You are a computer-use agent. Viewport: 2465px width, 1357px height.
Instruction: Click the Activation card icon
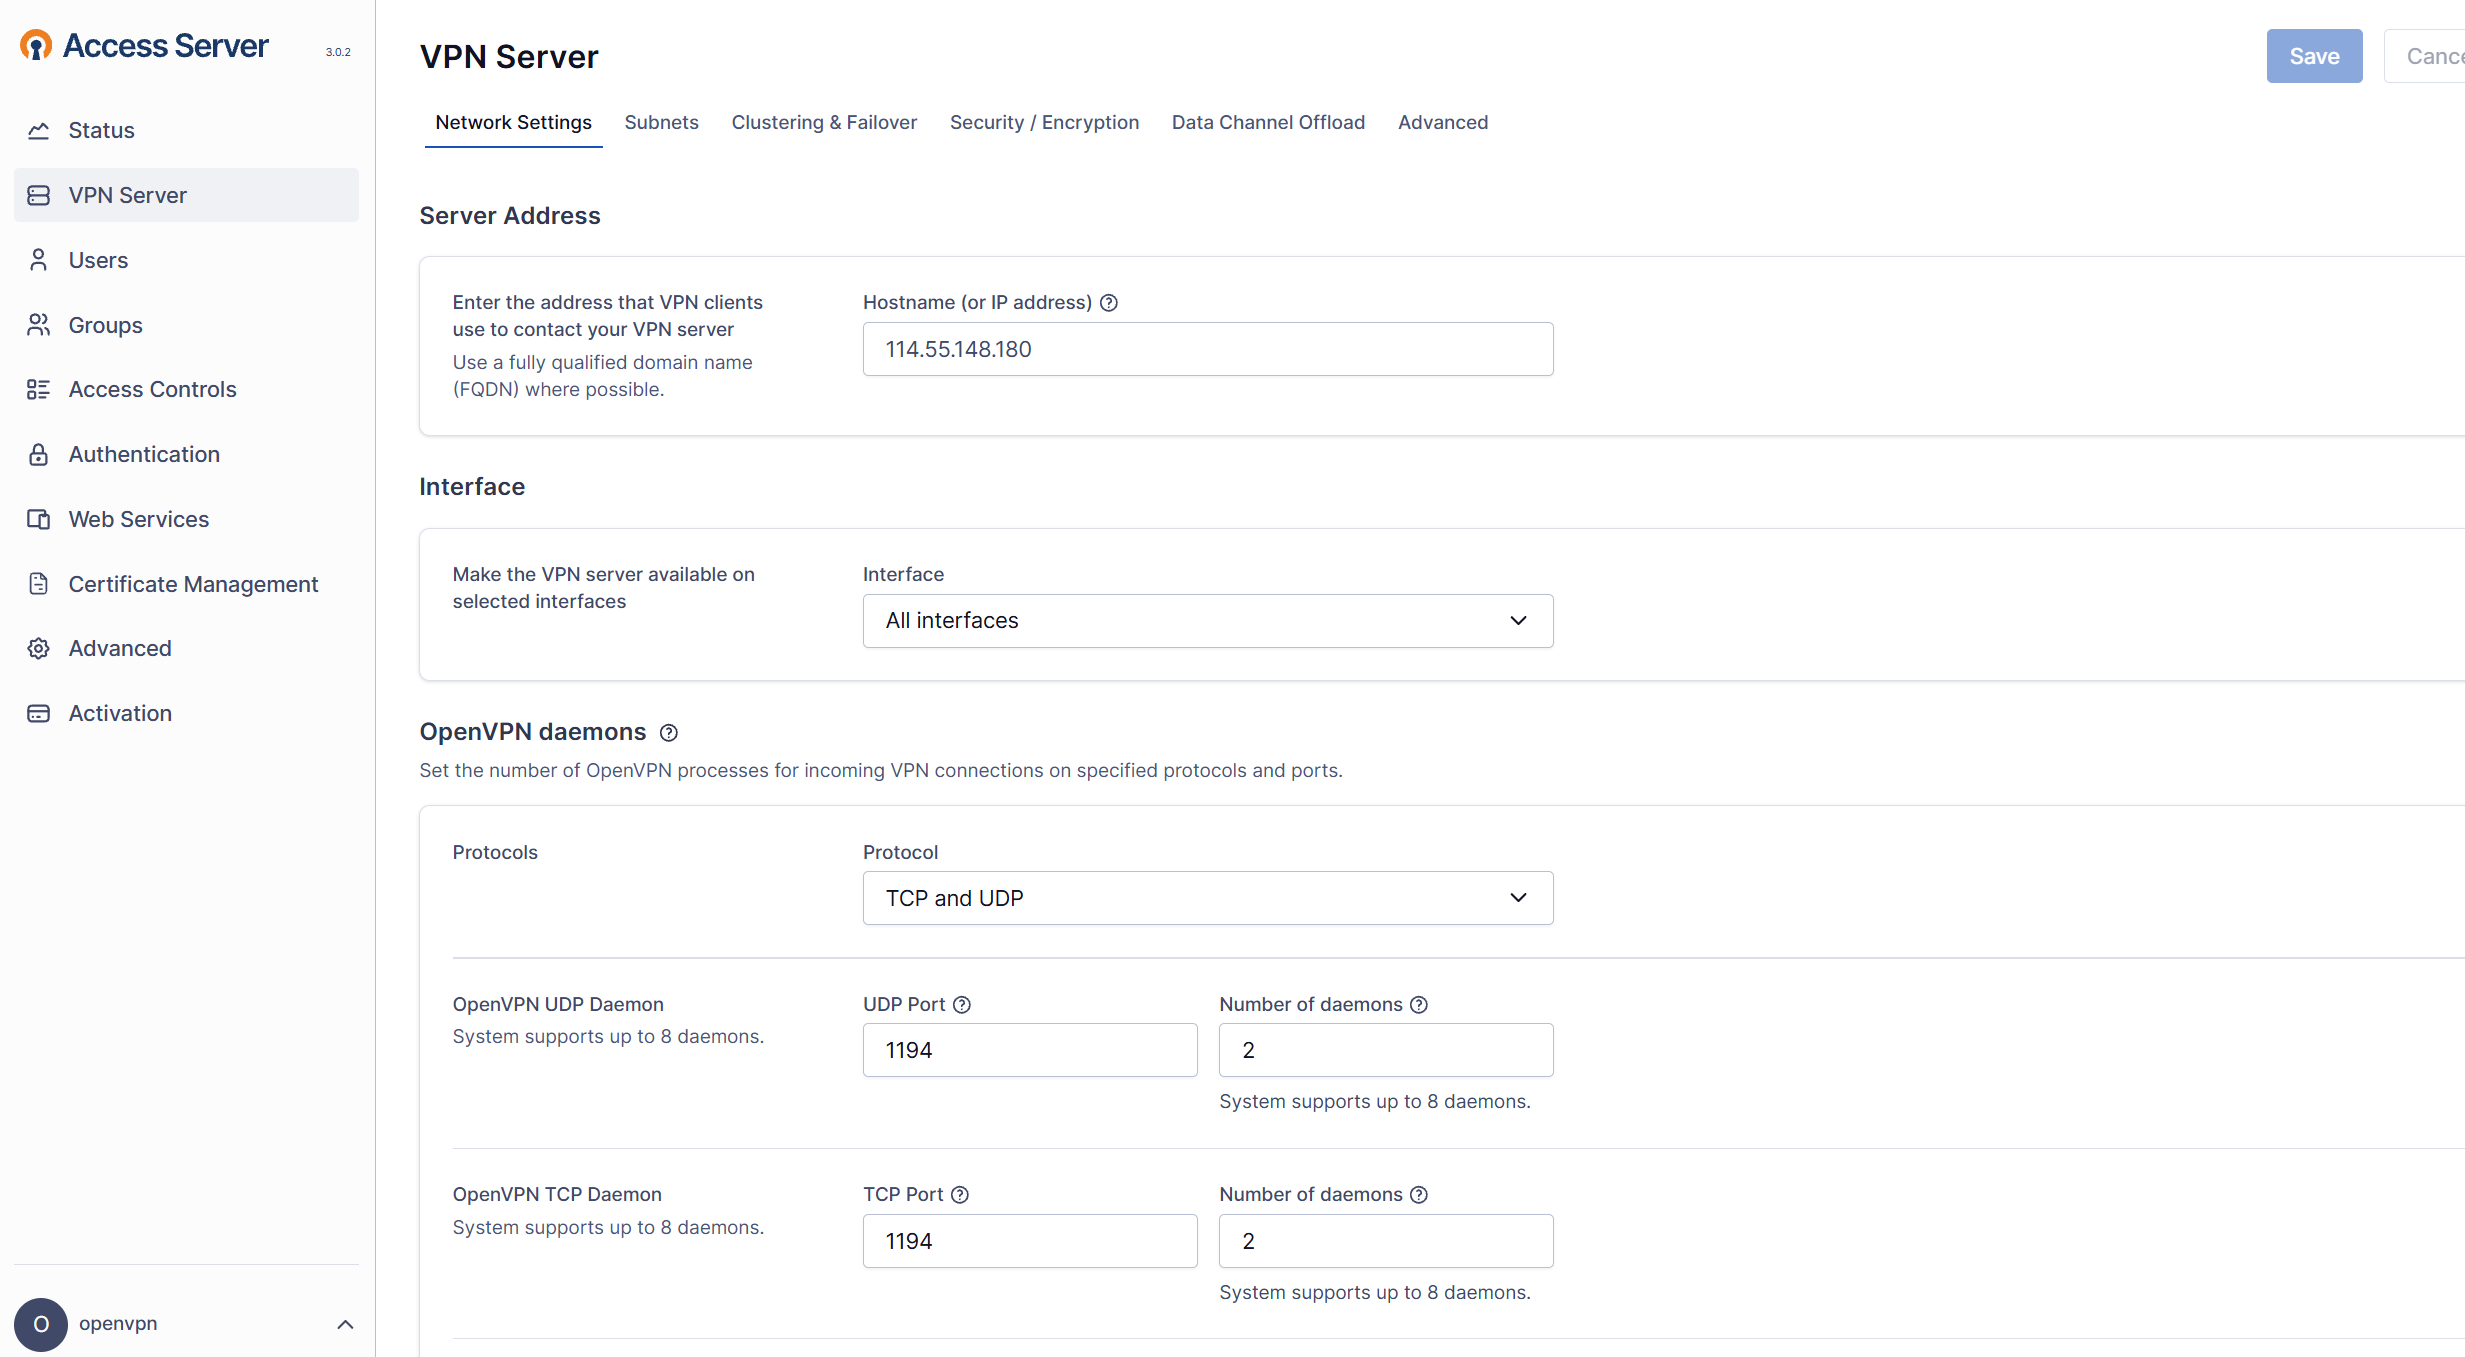(x=38, y=714)
